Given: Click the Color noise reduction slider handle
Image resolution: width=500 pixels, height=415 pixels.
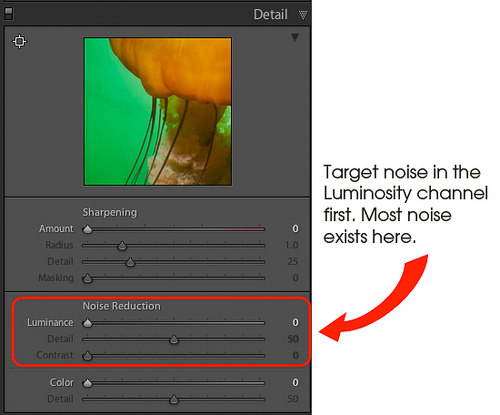Looking at the screenshot, I should 88,383.
